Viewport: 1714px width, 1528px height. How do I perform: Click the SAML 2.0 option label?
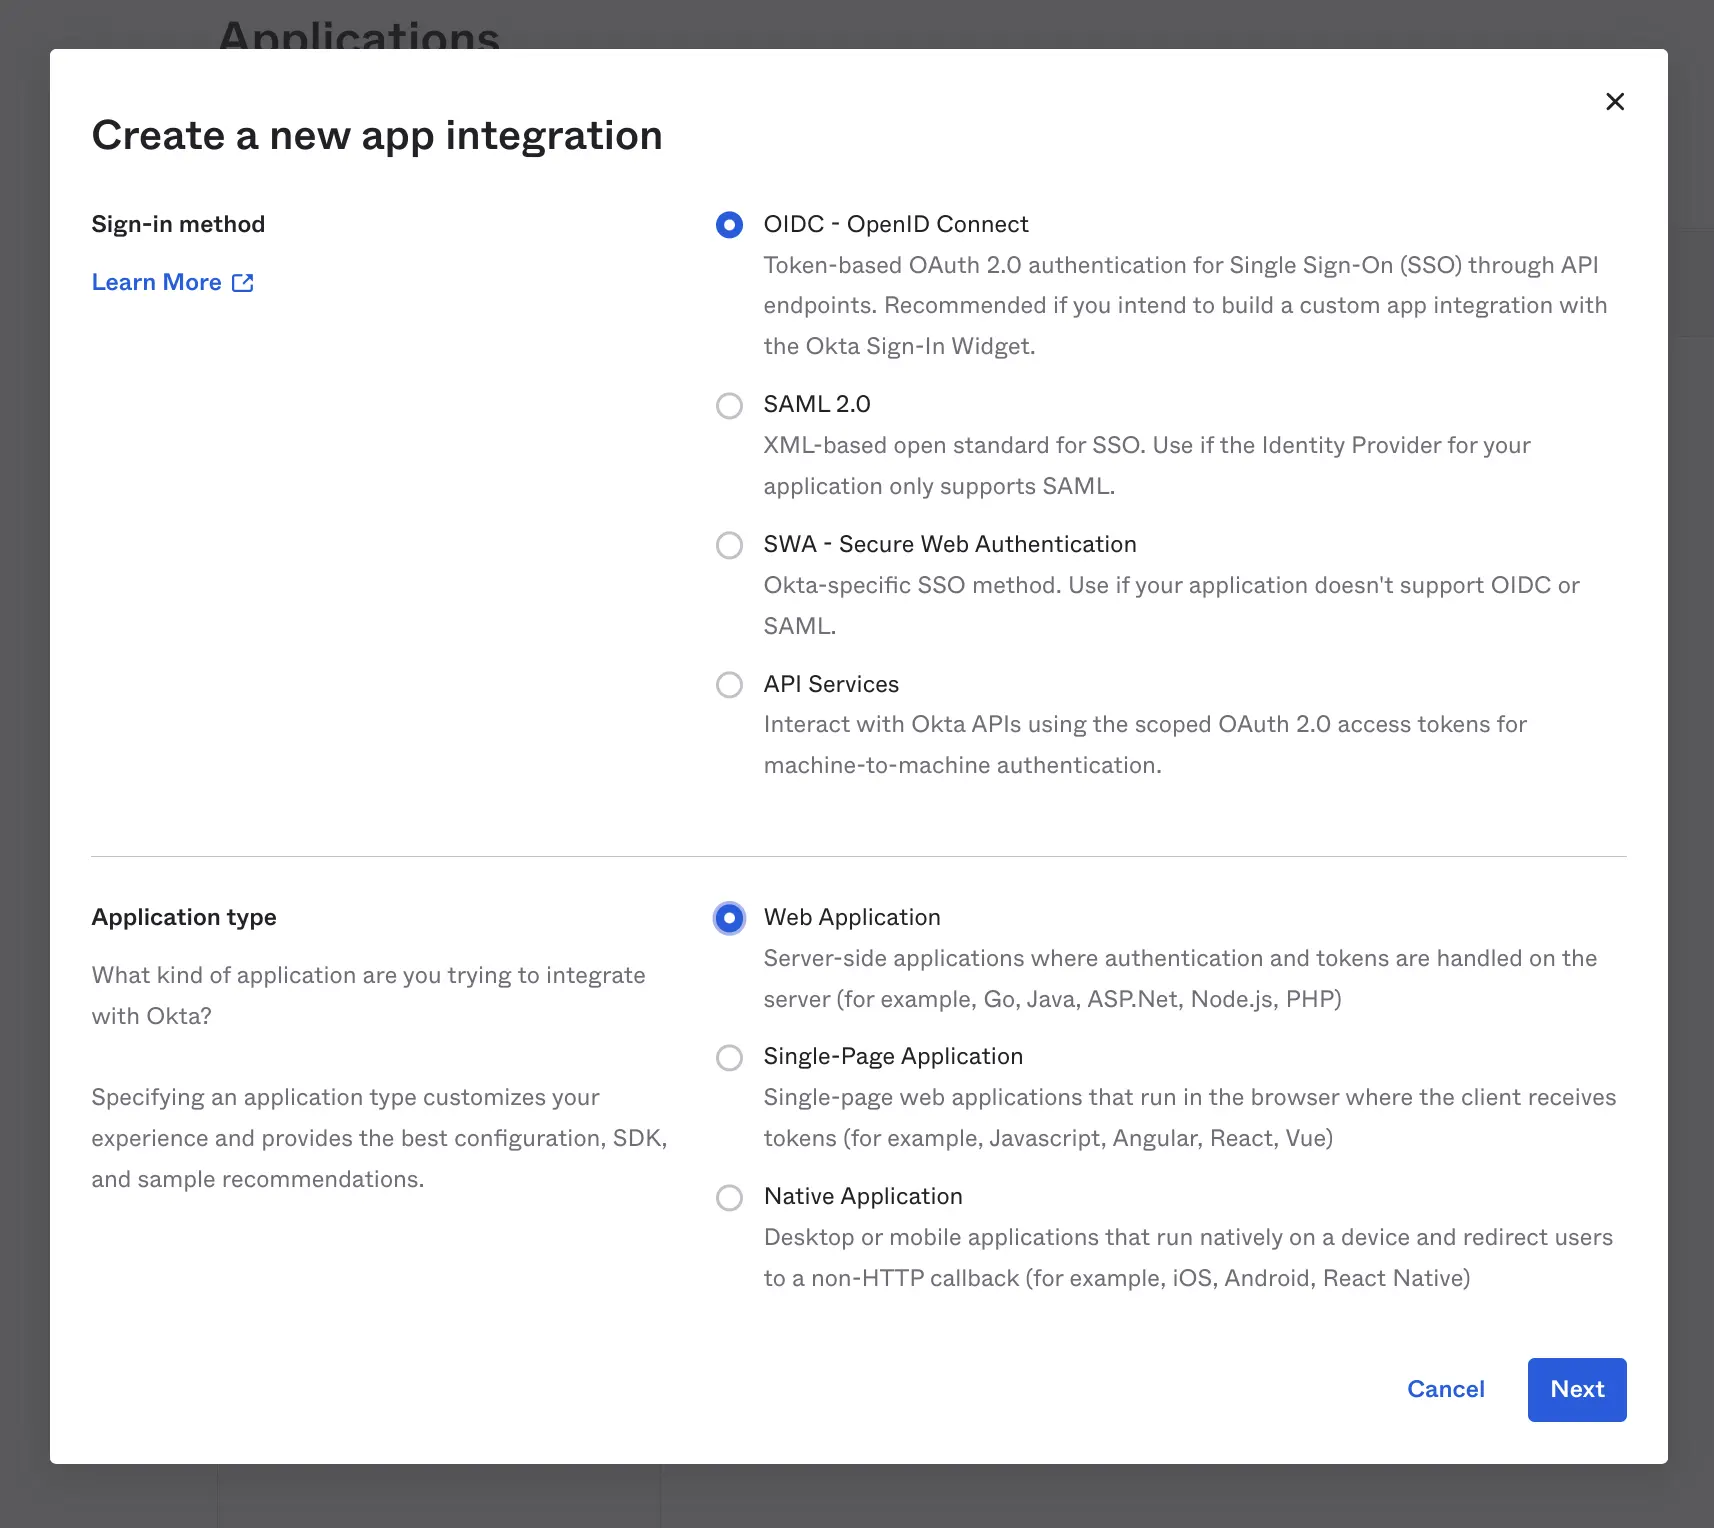pos(816,404)
